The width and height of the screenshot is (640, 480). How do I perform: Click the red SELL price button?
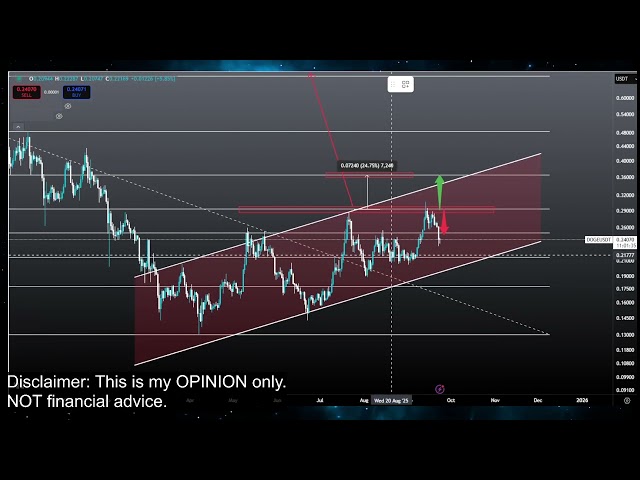coord(26,91)
